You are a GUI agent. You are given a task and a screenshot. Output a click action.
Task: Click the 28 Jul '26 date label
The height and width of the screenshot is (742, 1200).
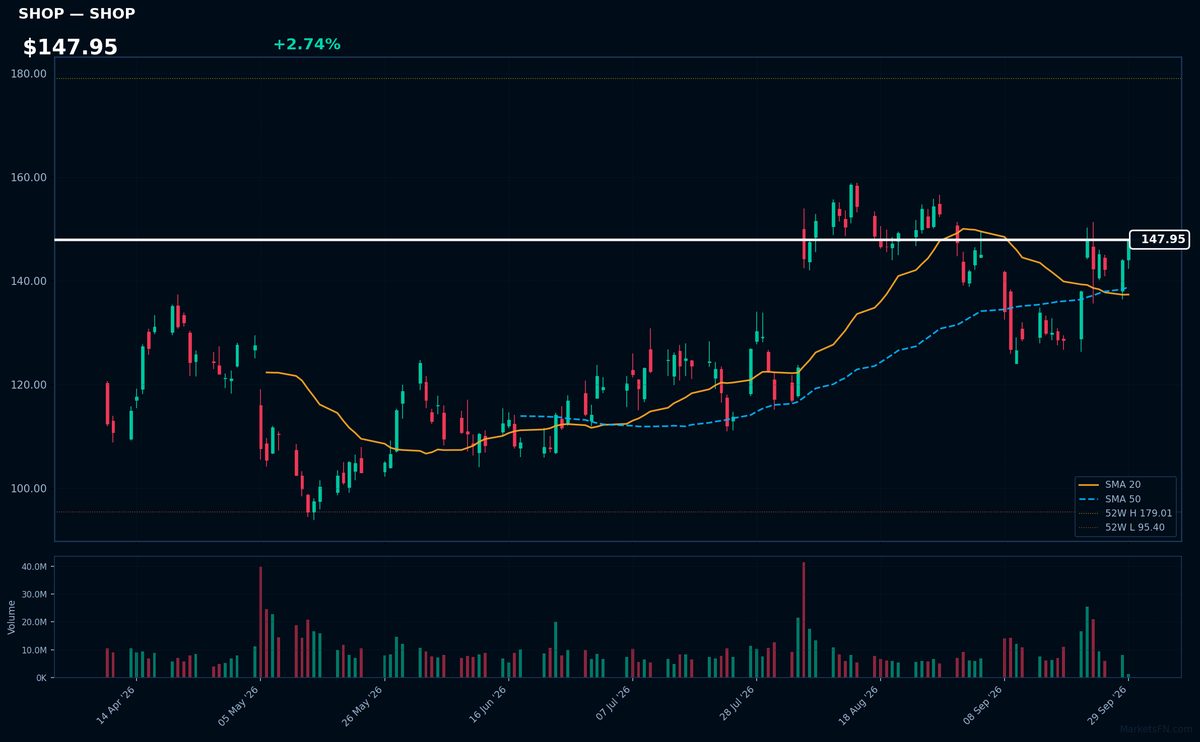[x=737, y=707]
